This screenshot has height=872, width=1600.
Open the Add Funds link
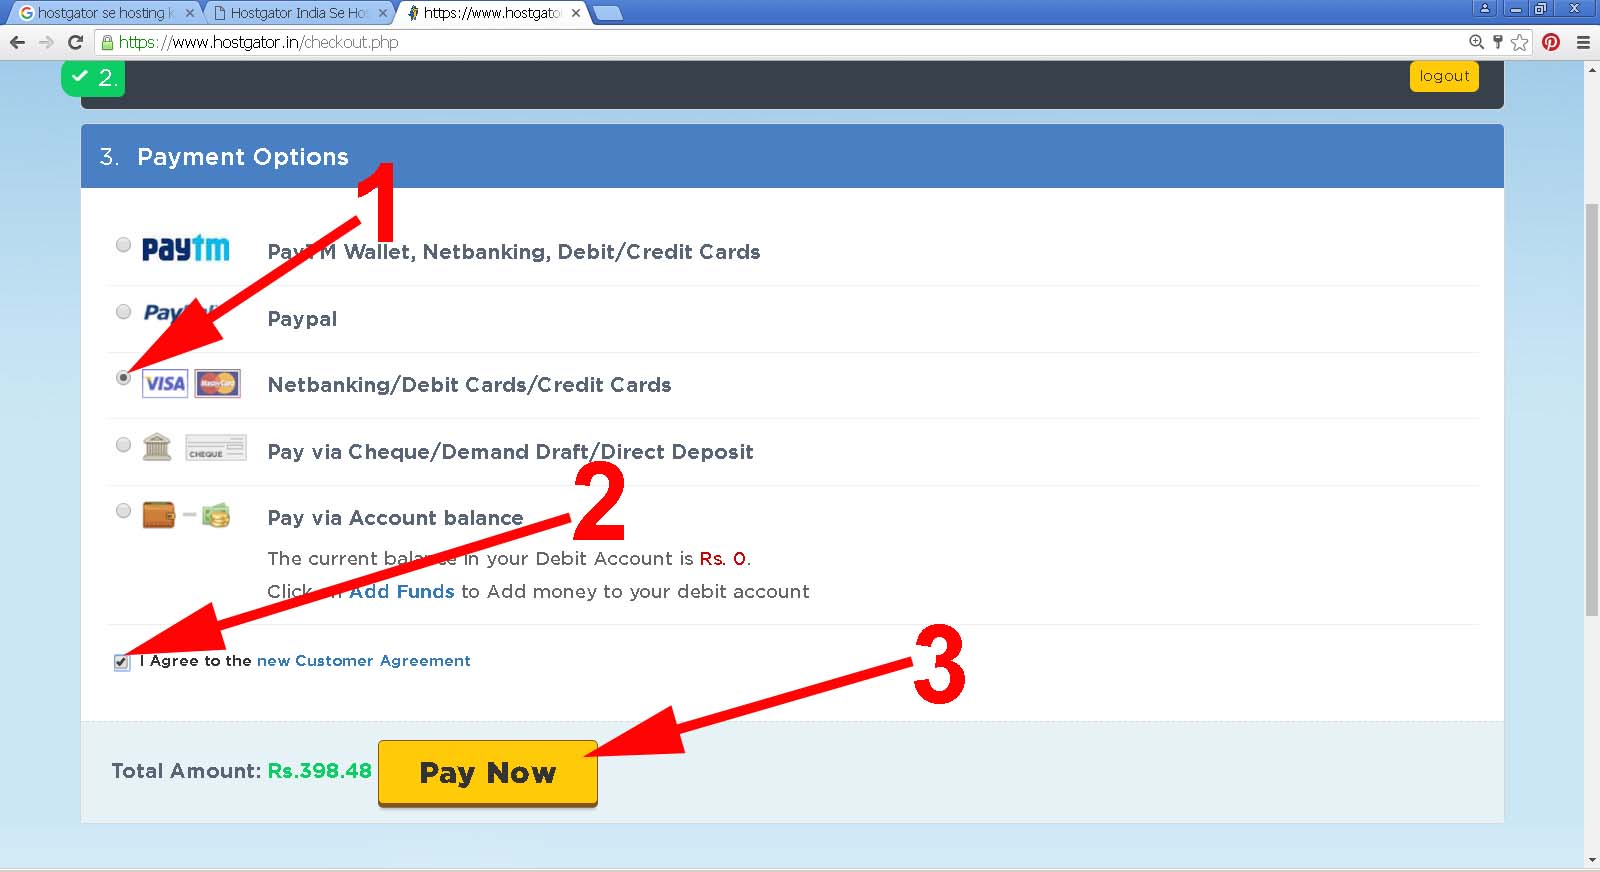click(x=401, y=592)
